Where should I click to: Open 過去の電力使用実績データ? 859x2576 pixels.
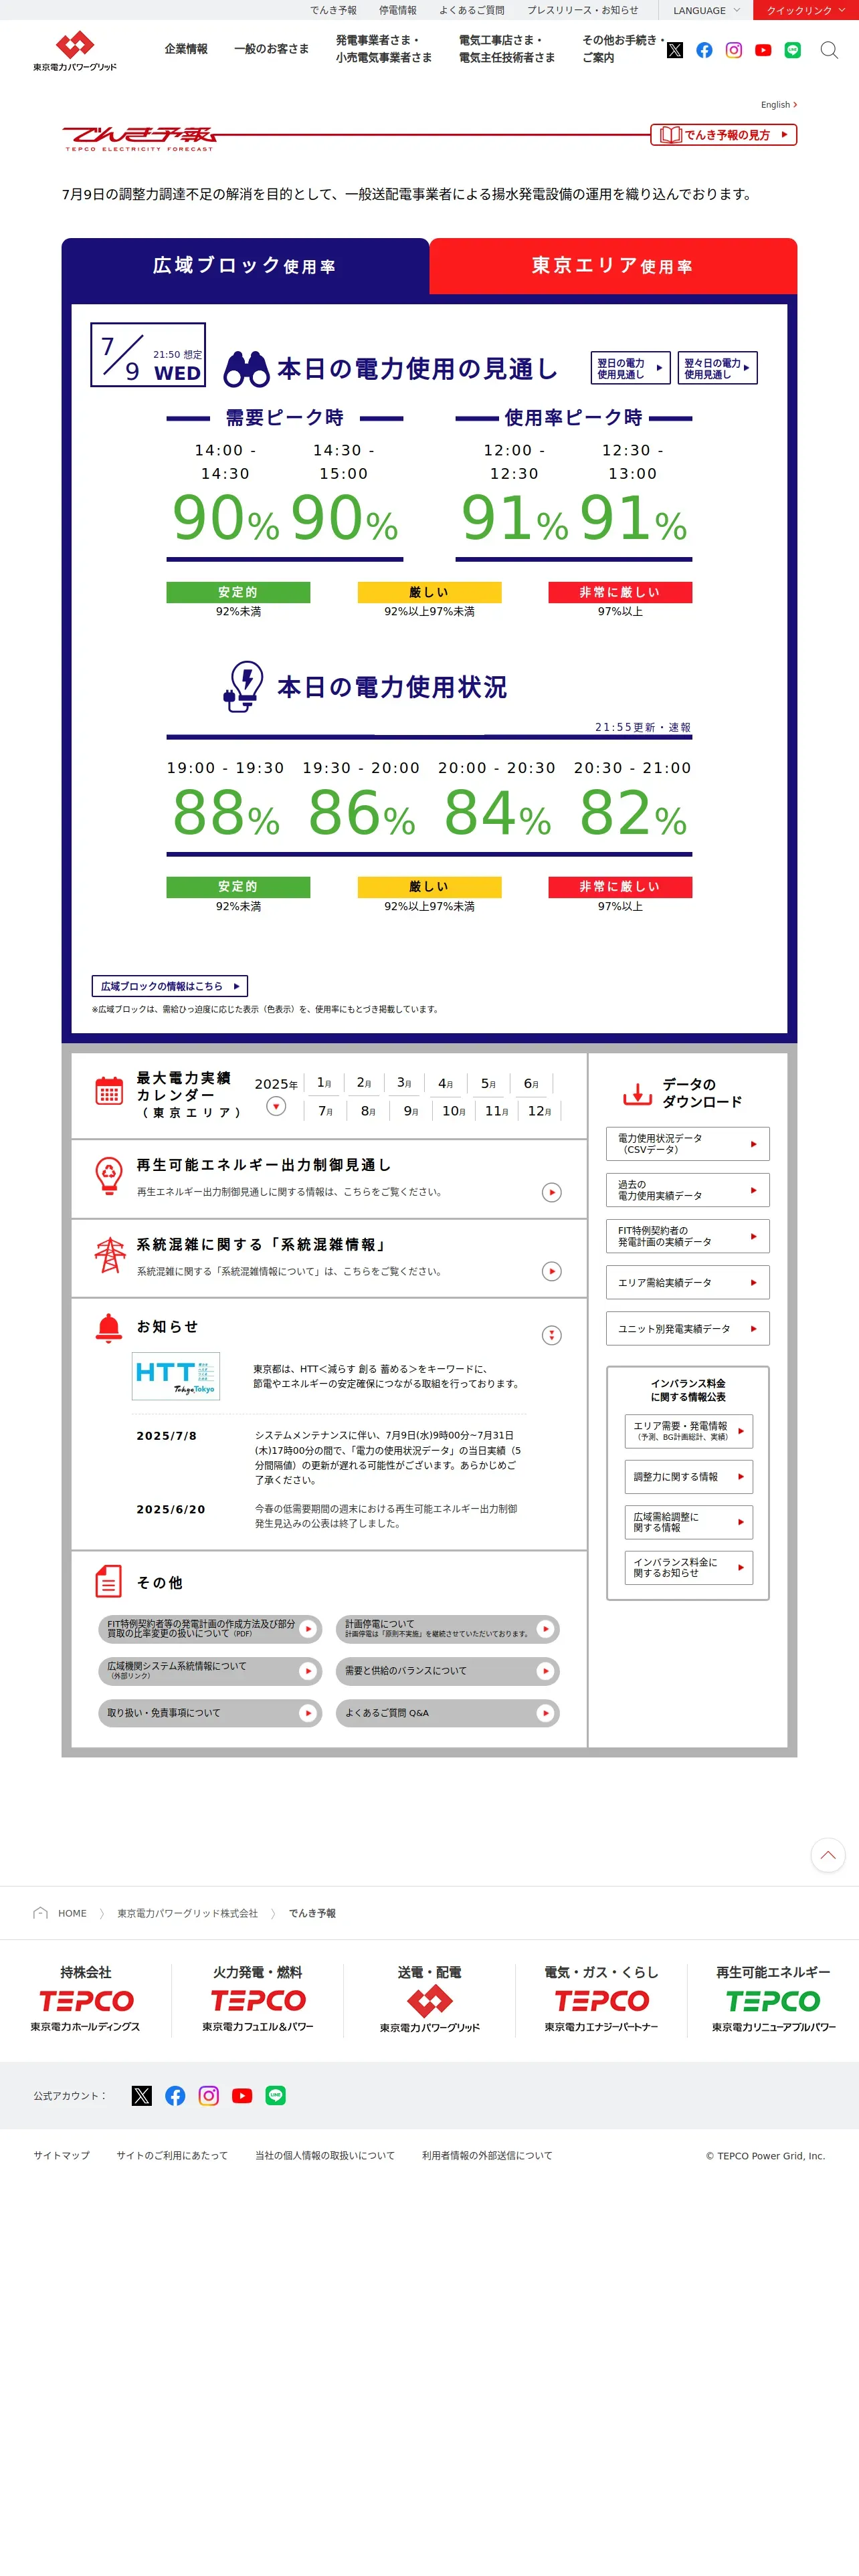click(688, 1190)
